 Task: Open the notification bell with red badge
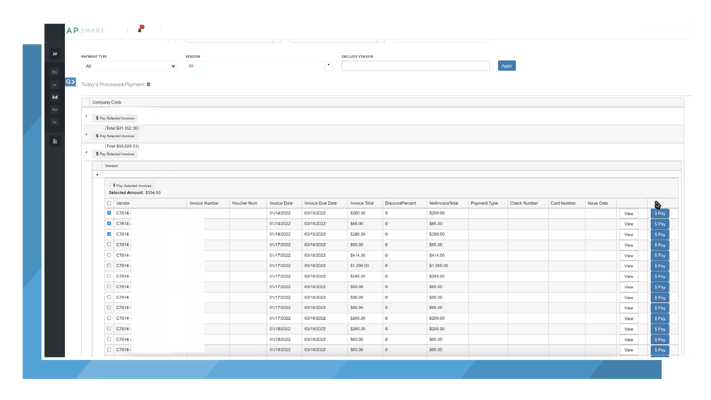click(x=141, y=29)
